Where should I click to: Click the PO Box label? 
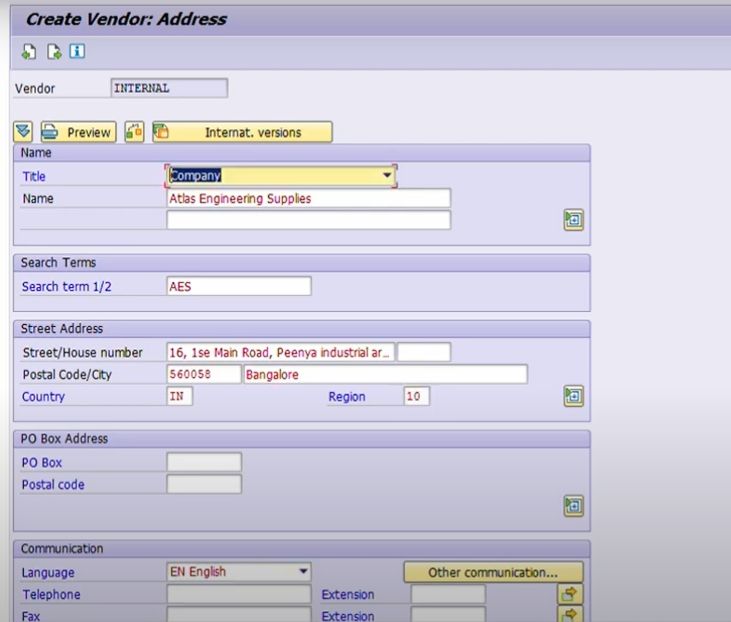coord(42,463)
